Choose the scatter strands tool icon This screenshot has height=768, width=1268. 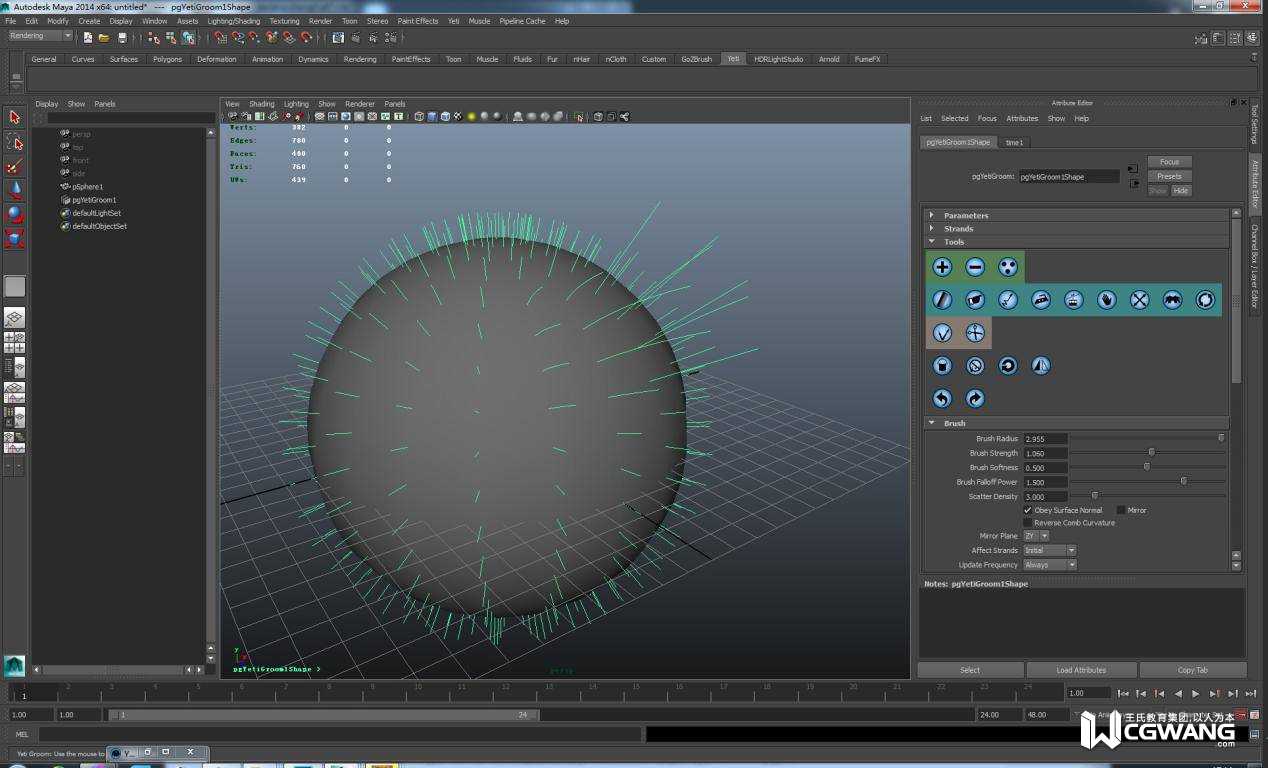tap(1008, 267)
